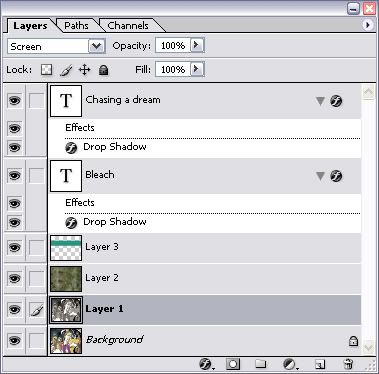Click the Create new layer icon

320,364
